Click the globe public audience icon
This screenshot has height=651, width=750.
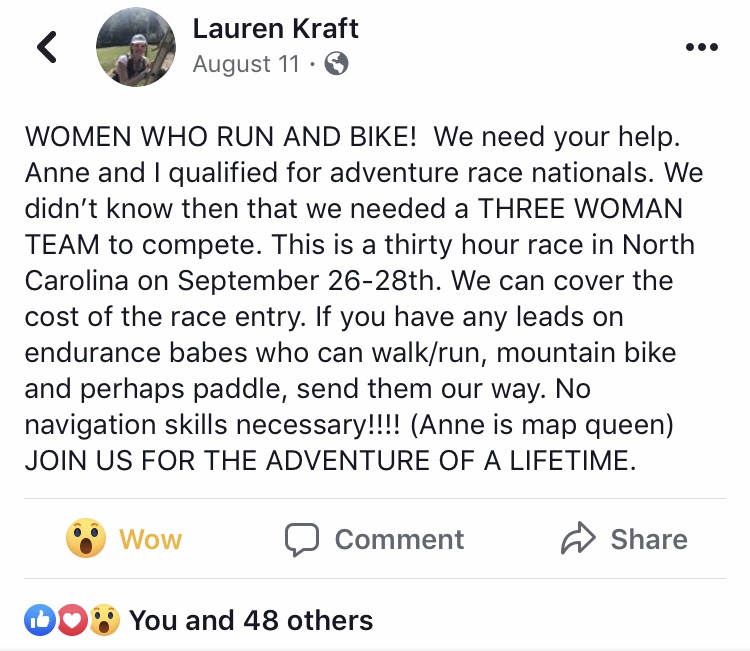tap(337, 65)
